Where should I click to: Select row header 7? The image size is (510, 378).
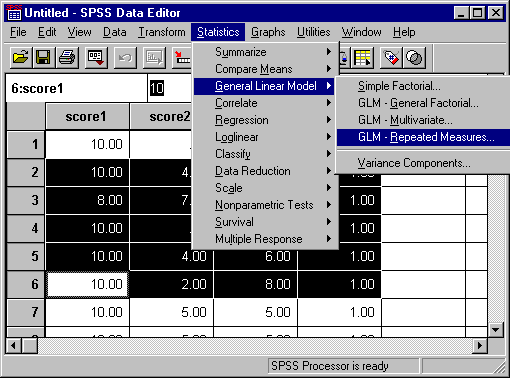[26, 312]
